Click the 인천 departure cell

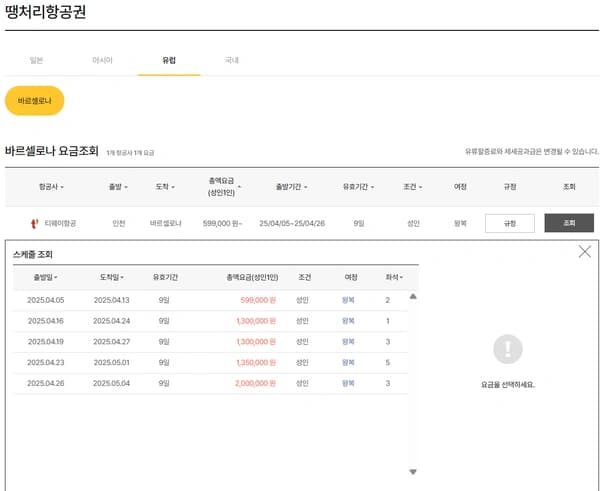(x=119, y=223)
